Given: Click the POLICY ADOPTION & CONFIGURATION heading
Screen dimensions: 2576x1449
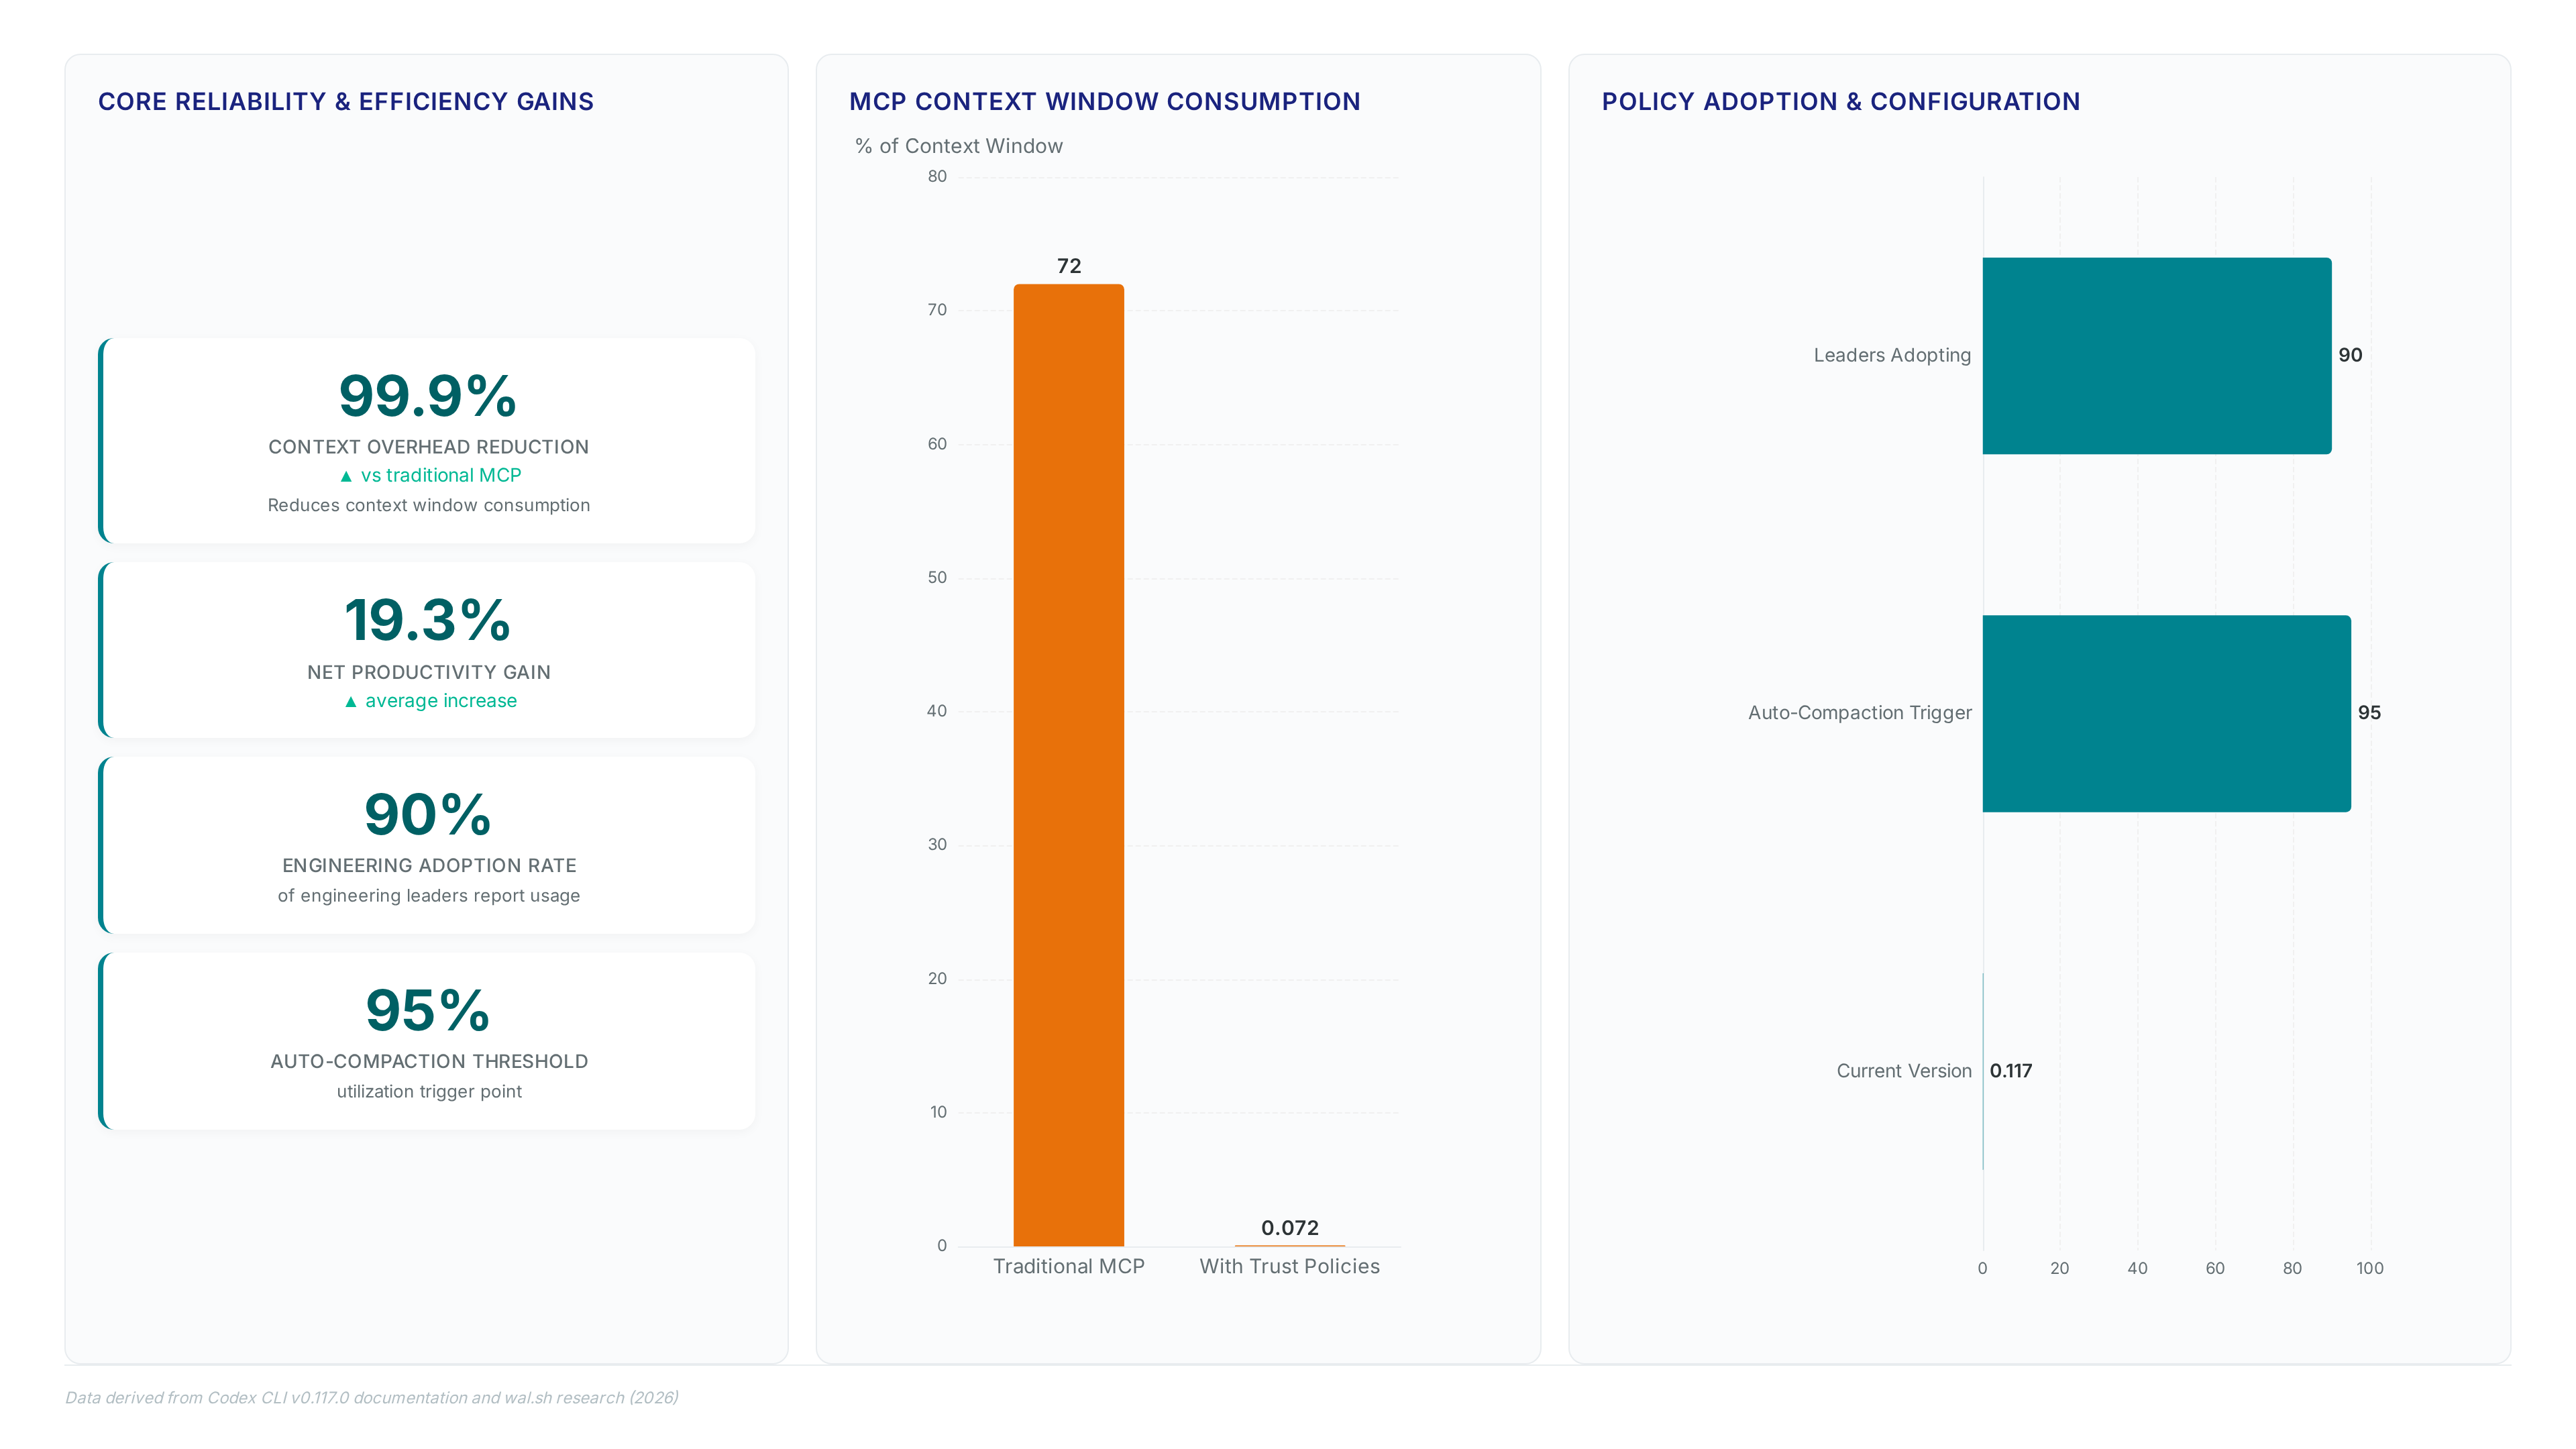Looking at the screenshot, I should click(x=1840, y=101).
